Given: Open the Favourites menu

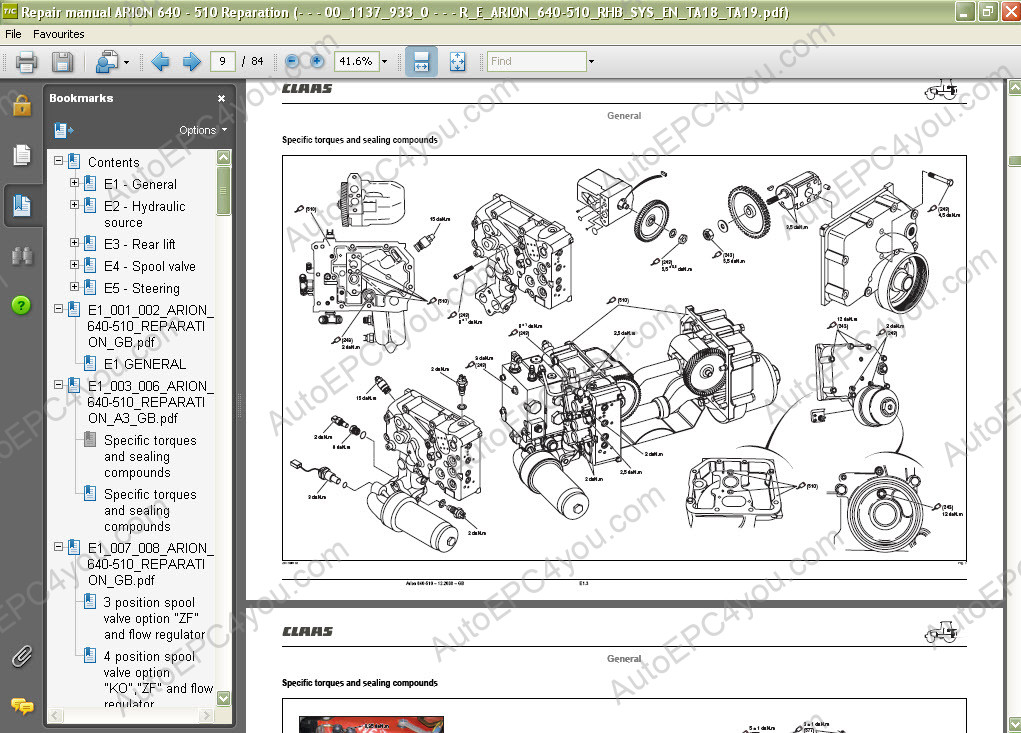Looking at the screenshot, I should (x=58, y=34).
